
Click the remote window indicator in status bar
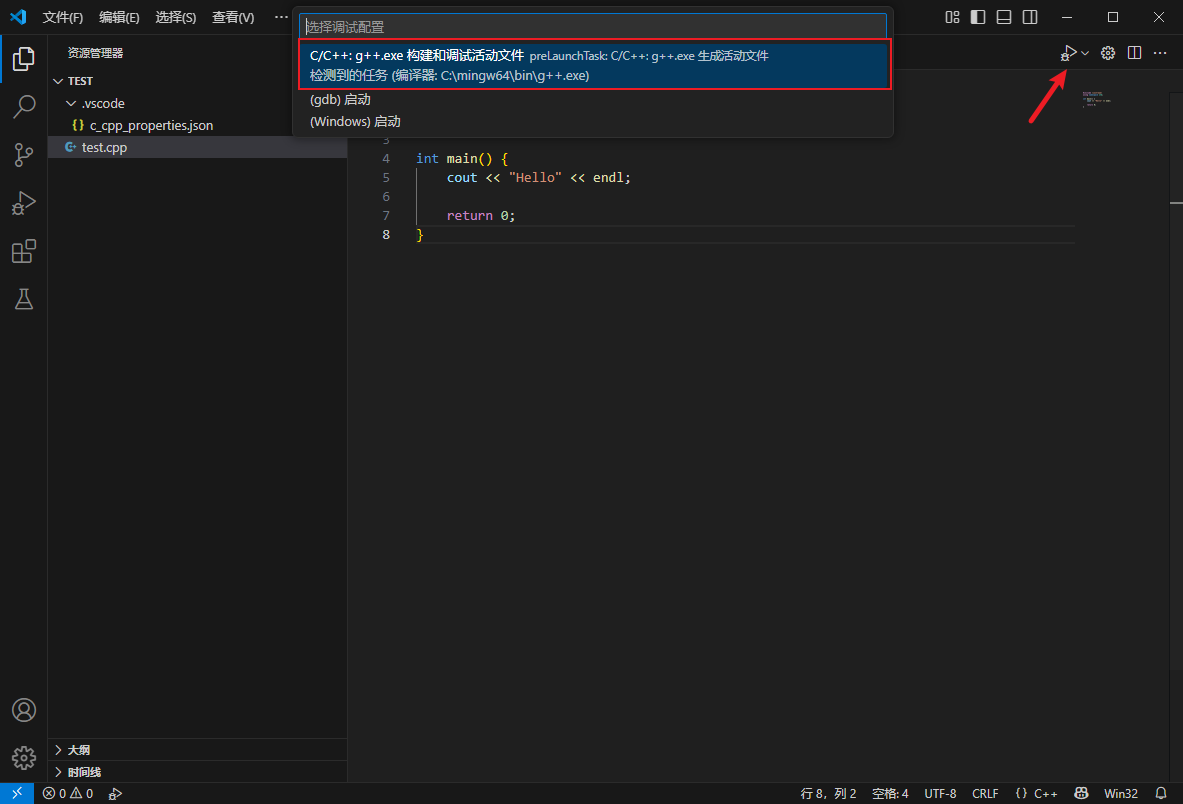click(x=17, y=793)
